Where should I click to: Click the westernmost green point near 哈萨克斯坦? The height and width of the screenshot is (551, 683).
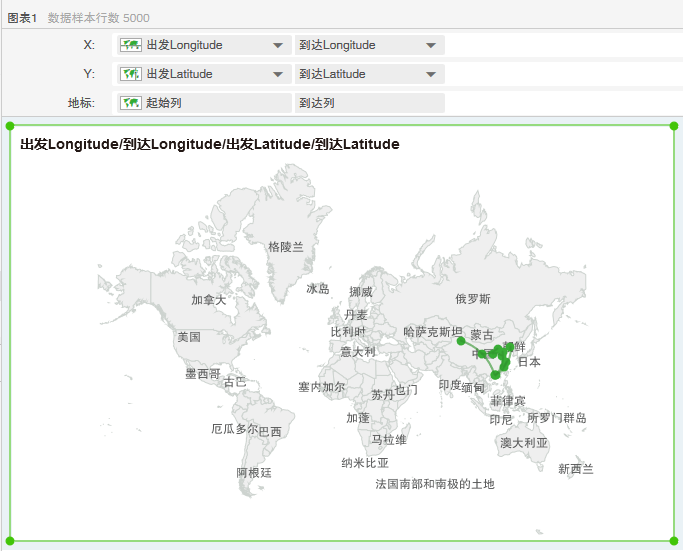tap(461, 341)
